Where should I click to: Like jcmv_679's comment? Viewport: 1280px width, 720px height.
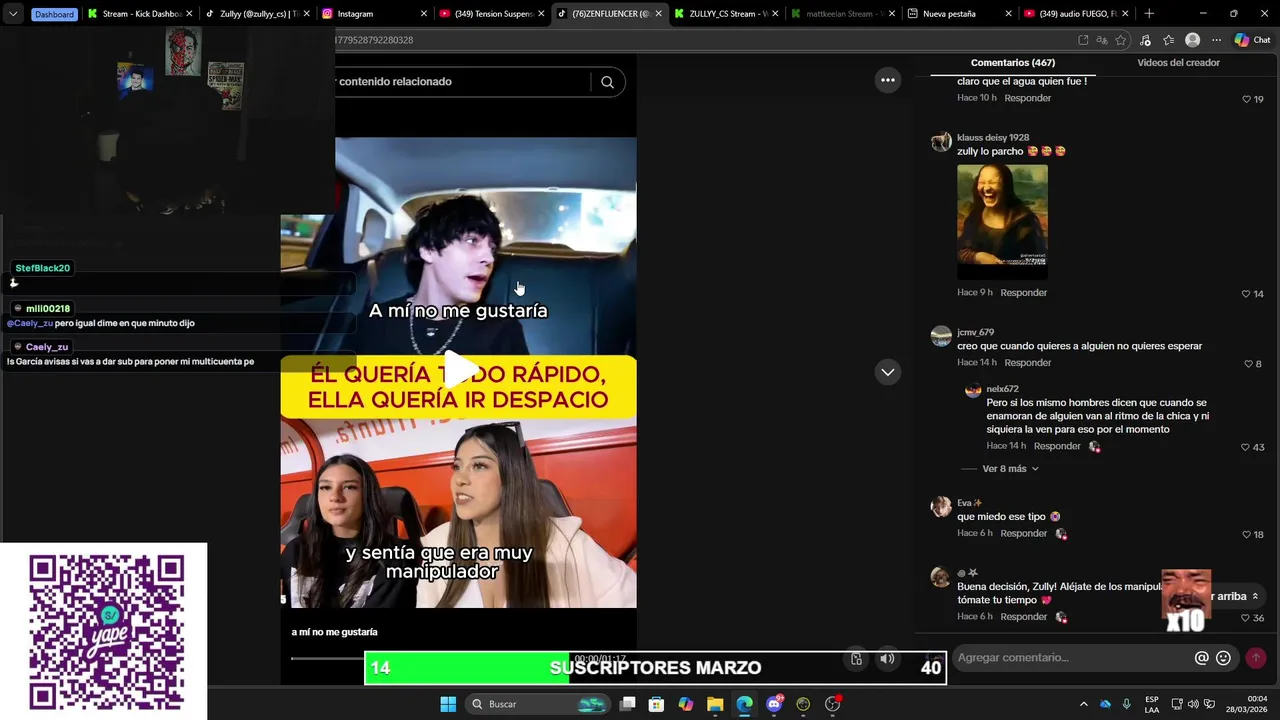pos(1248,364)
